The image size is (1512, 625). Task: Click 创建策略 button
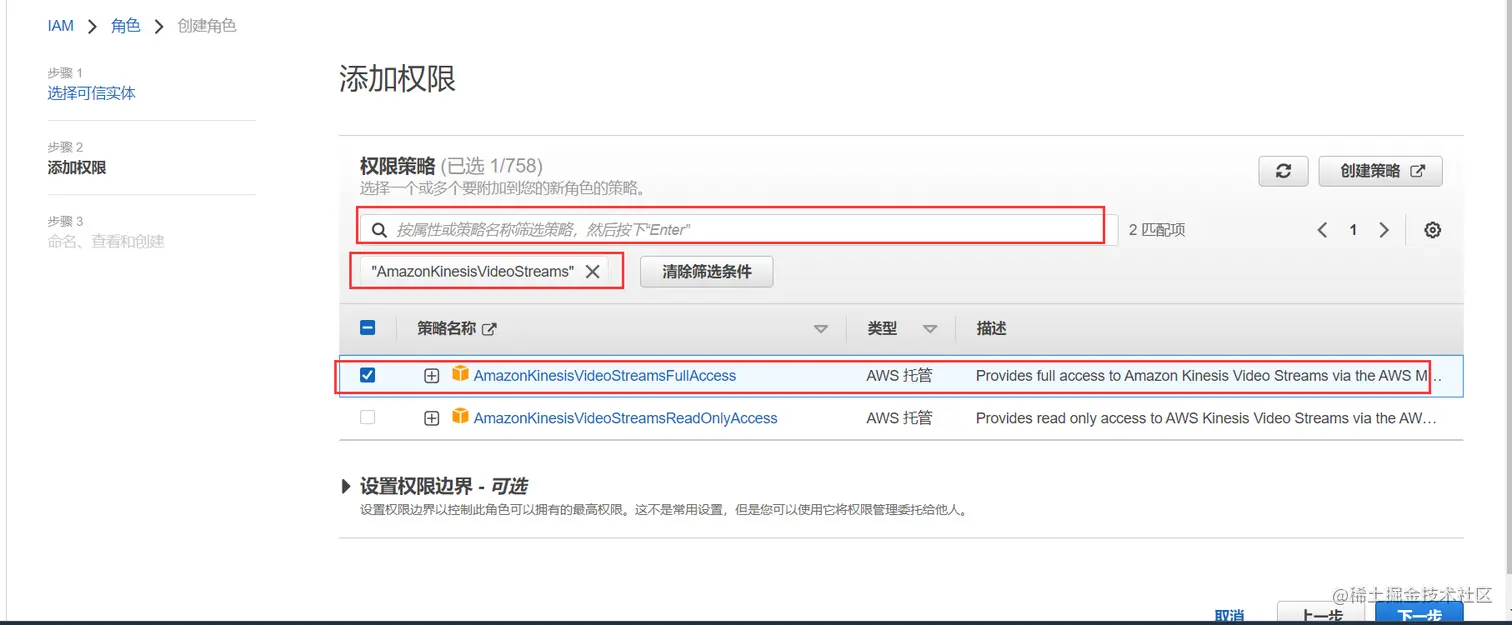[1381, 171]
